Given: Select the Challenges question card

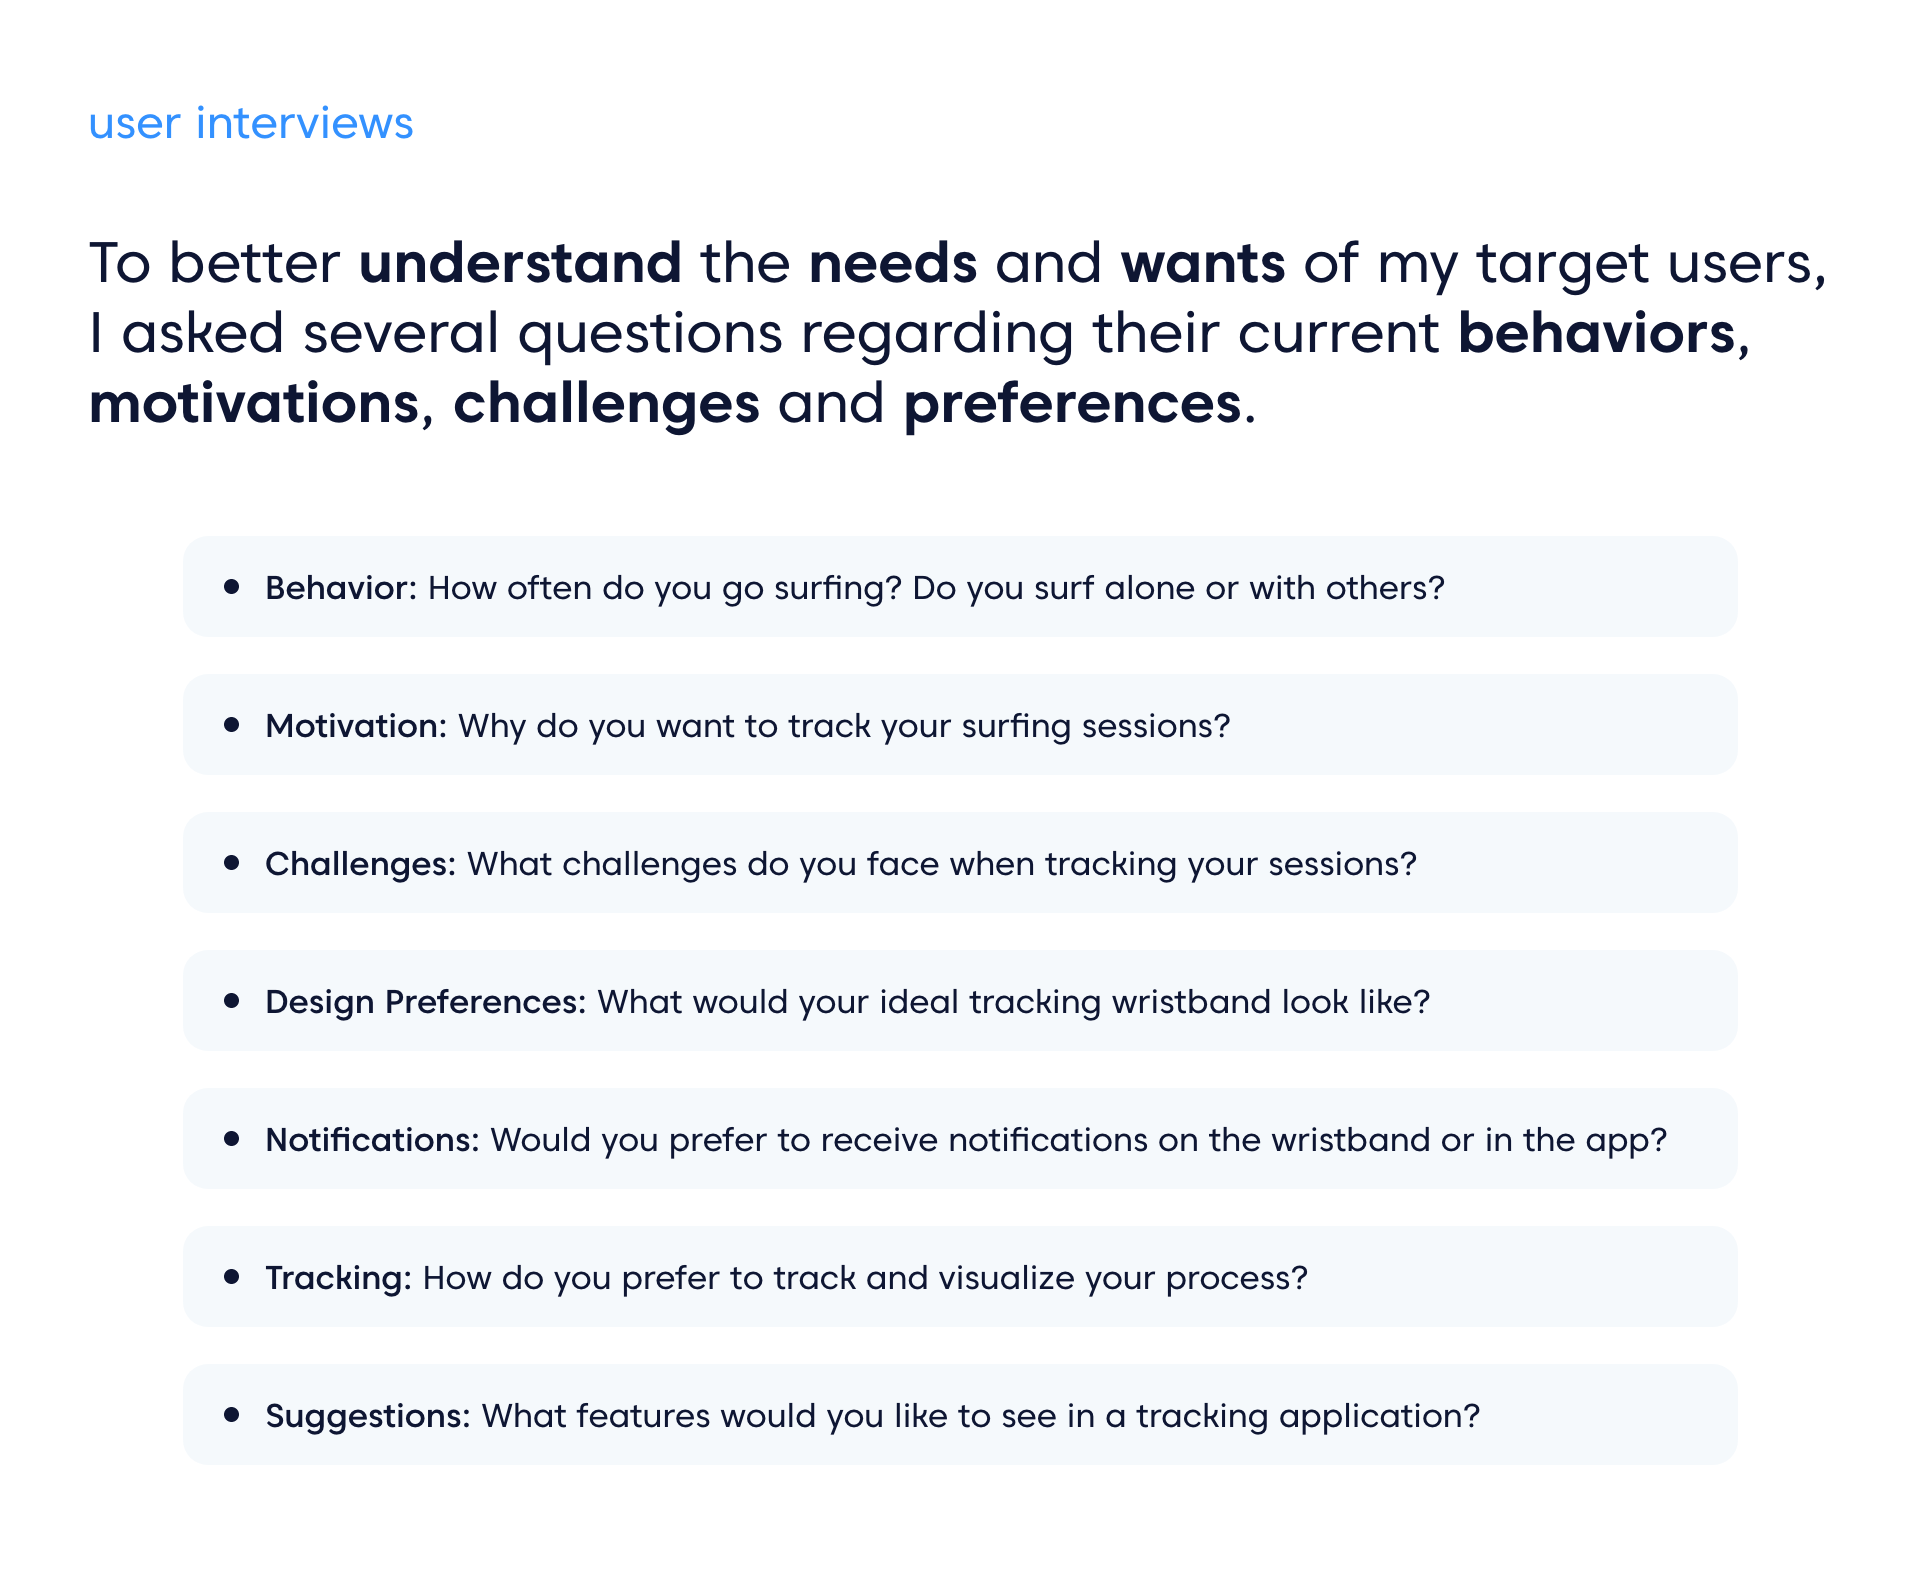Looking at the screenshot, I should 960,863.
